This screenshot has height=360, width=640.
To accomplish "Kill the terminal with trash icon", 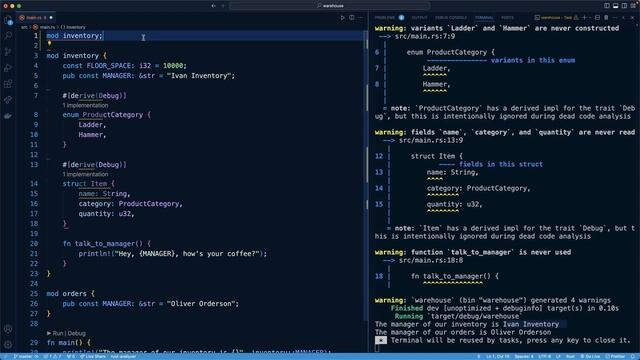I will point(606,18).
